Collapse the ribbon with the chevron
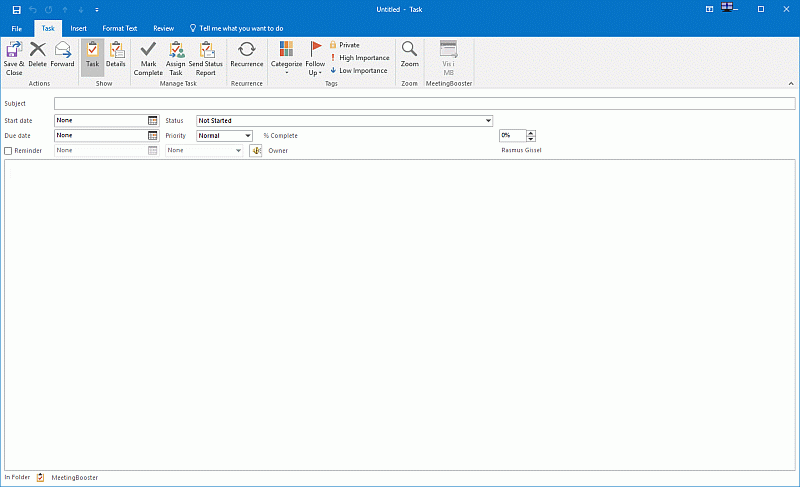Screen dimensions: 800x487 (791, 84)
